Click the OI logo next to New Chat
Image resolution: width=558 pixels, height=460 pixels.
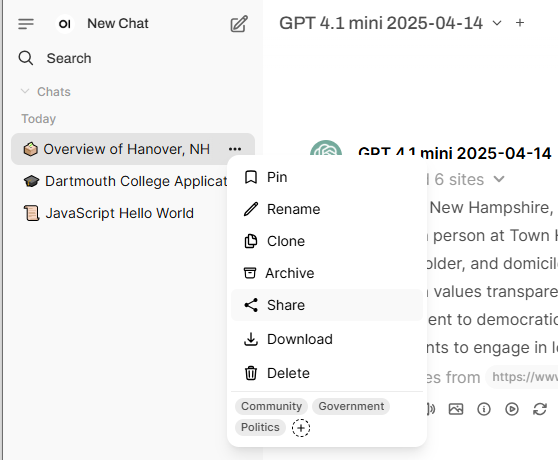(65, 24)
